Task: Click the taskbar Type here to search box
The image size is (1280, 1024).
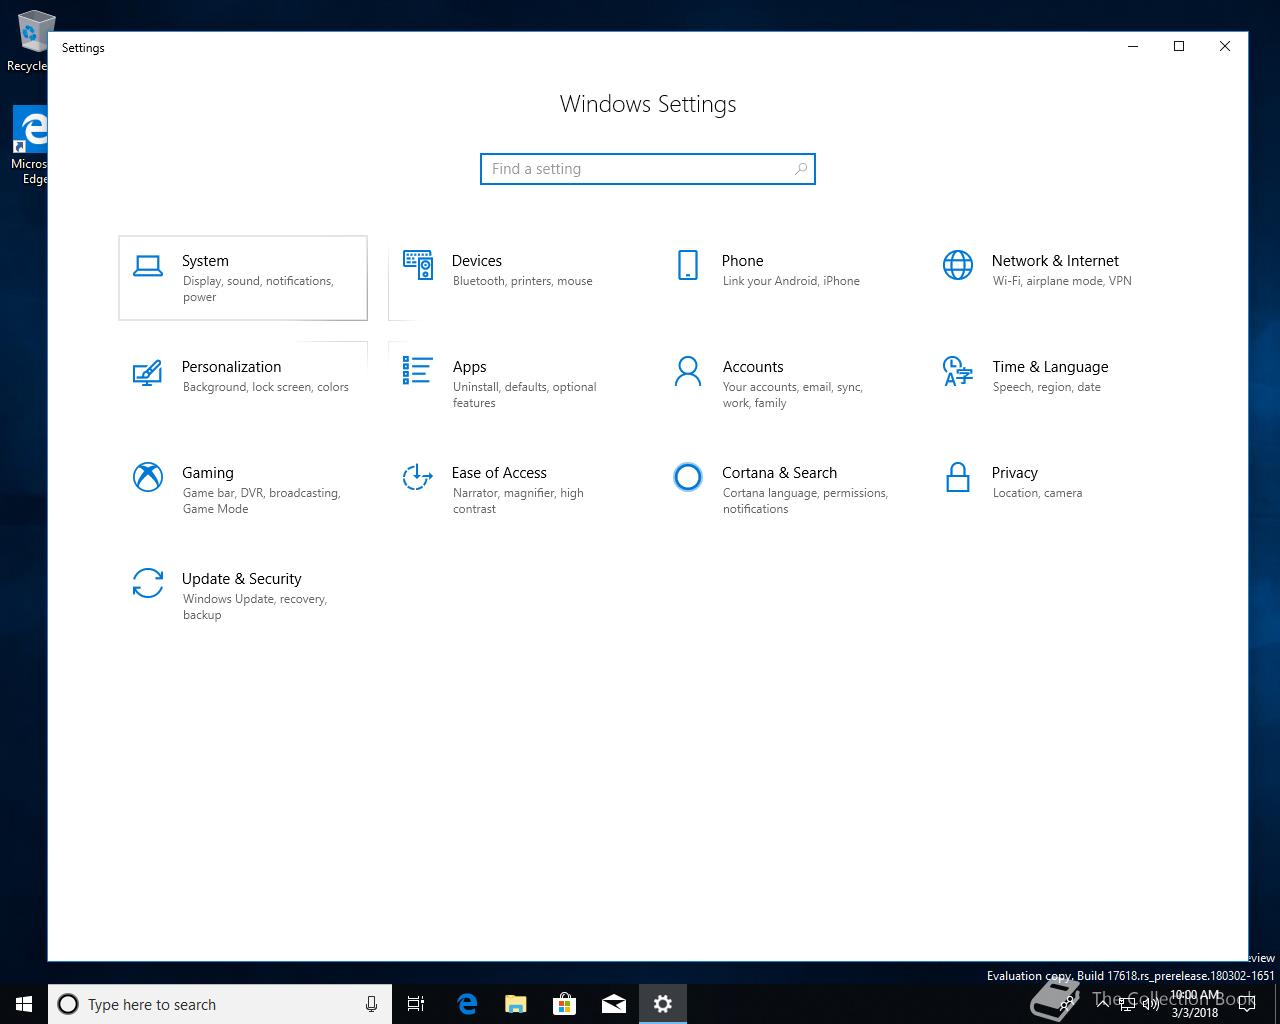Action: tap(220, 1004)
